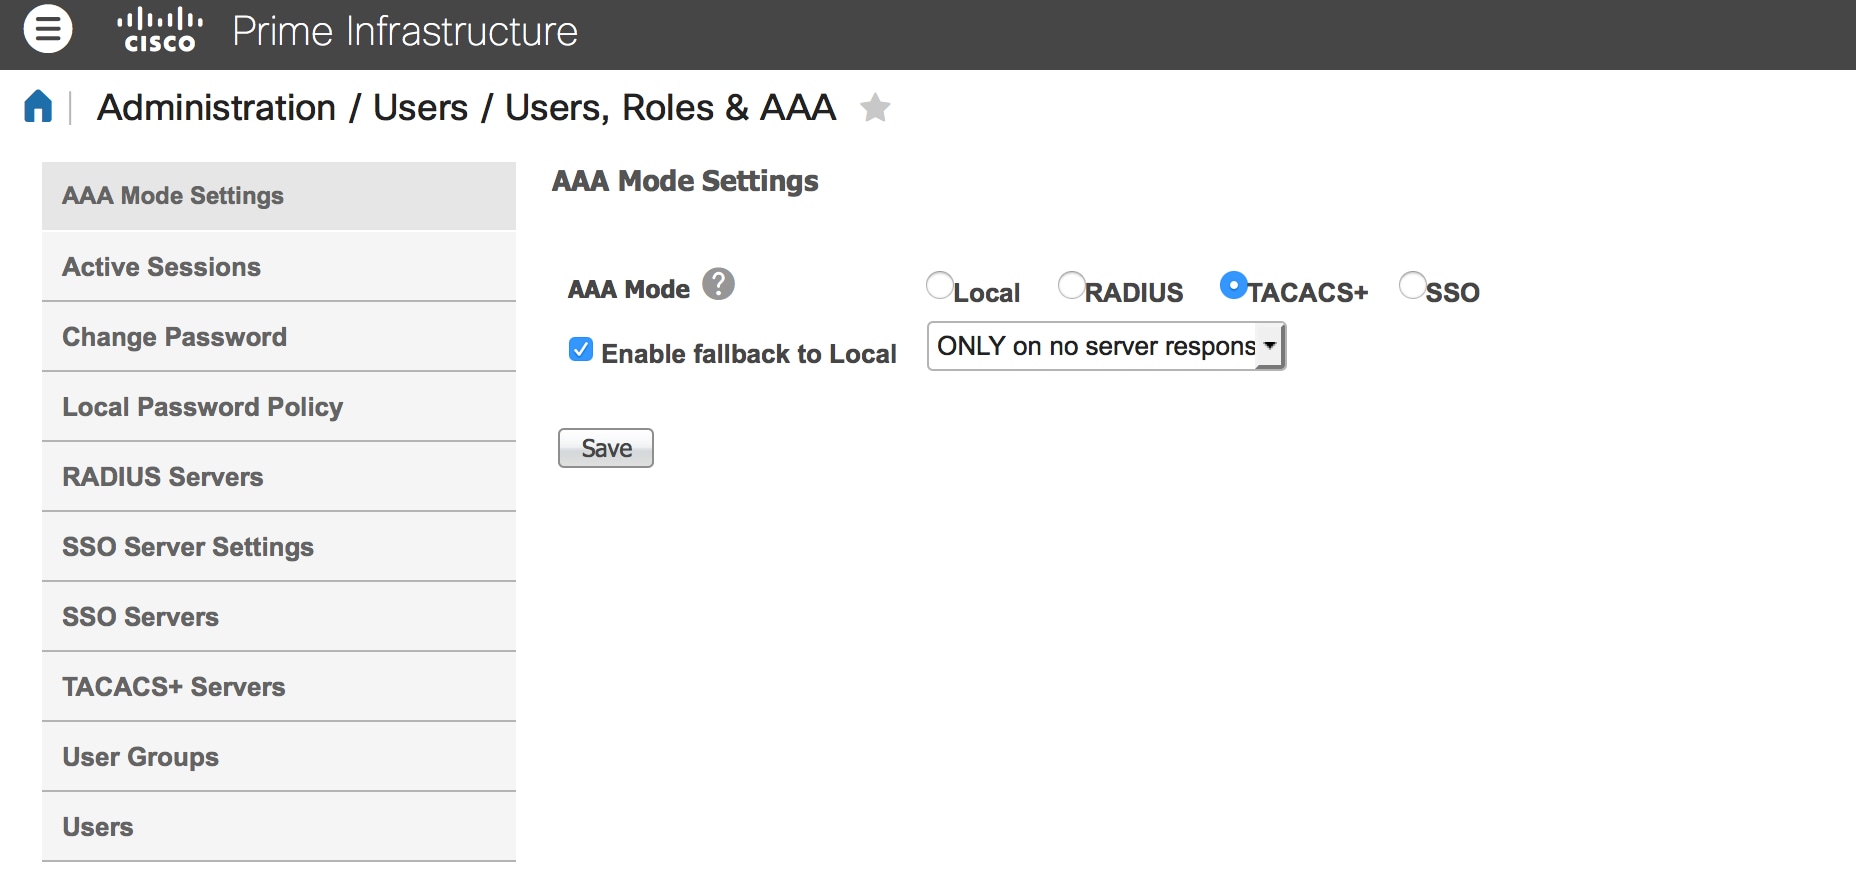Open the fallback condition dropdown
This screenshot has height=876, width=1856.
point(1106,346)
